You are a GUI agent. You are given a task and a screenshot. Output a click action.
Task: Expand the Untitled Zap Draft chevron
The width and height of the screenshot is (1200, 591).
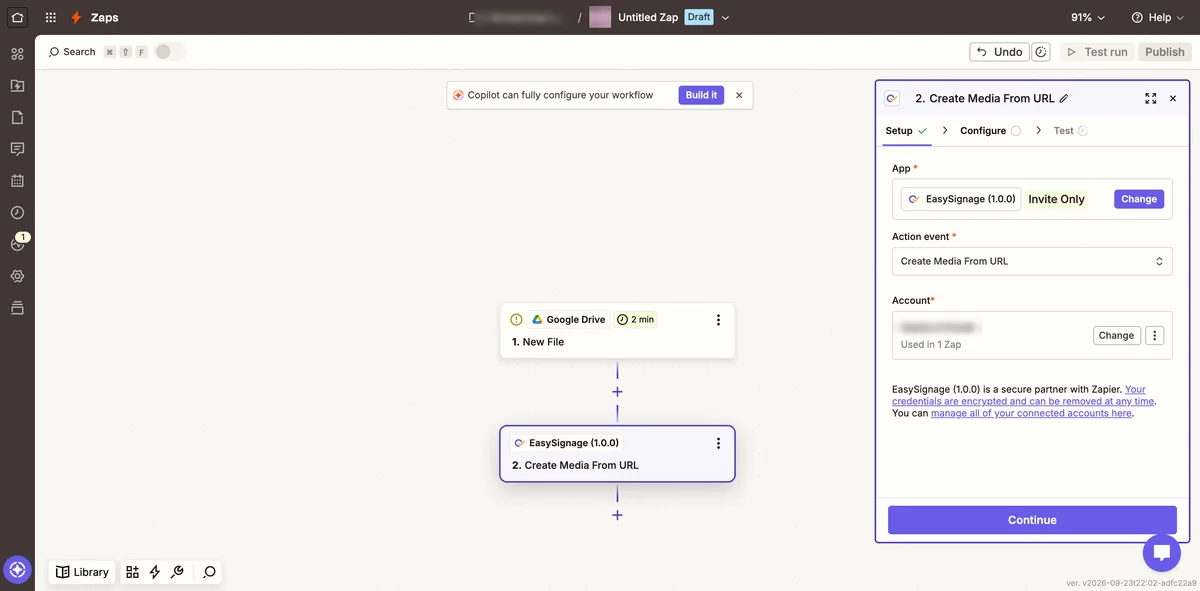726,18
